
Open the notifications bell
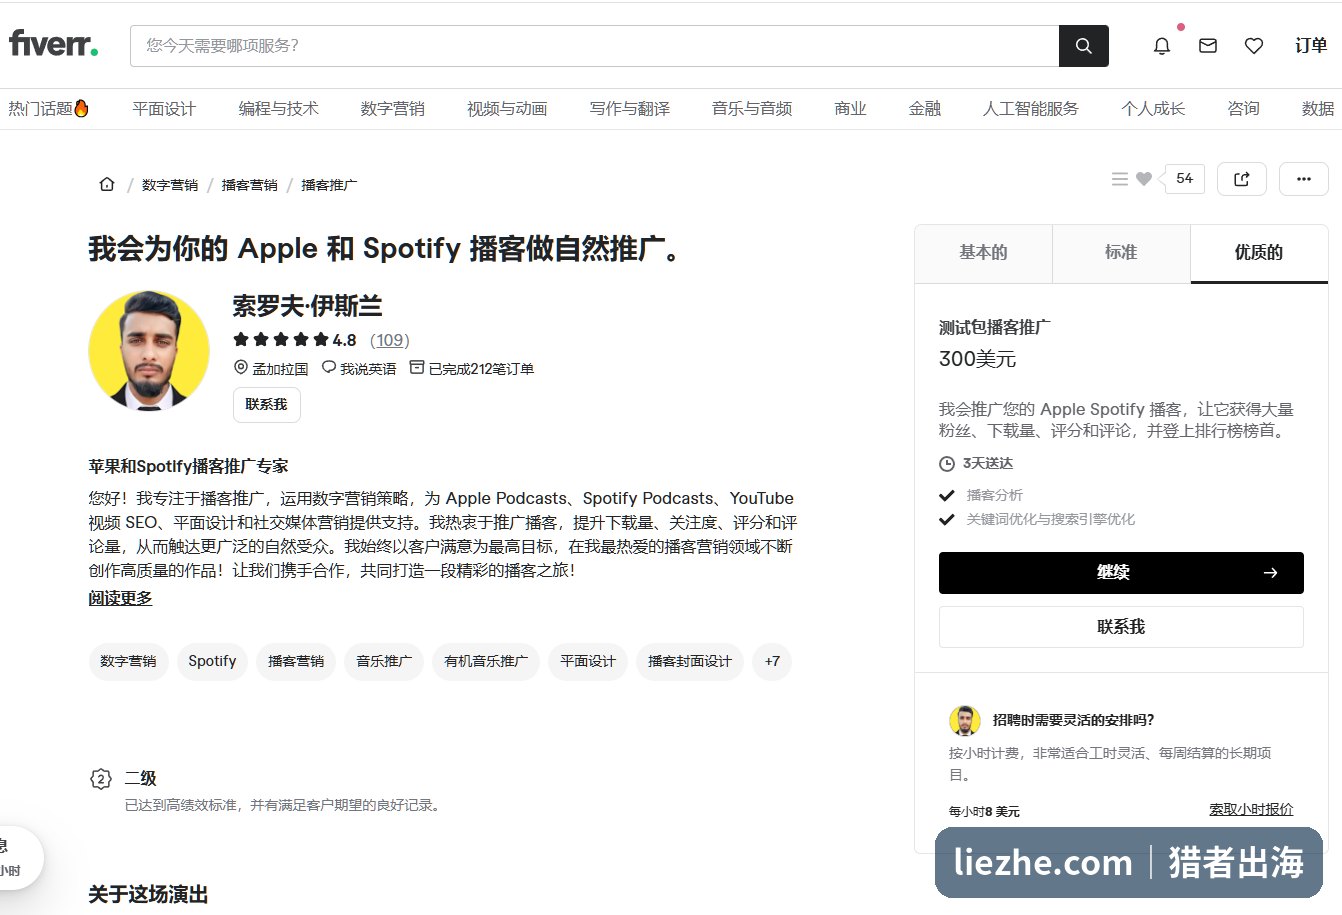pos(1162,46)
